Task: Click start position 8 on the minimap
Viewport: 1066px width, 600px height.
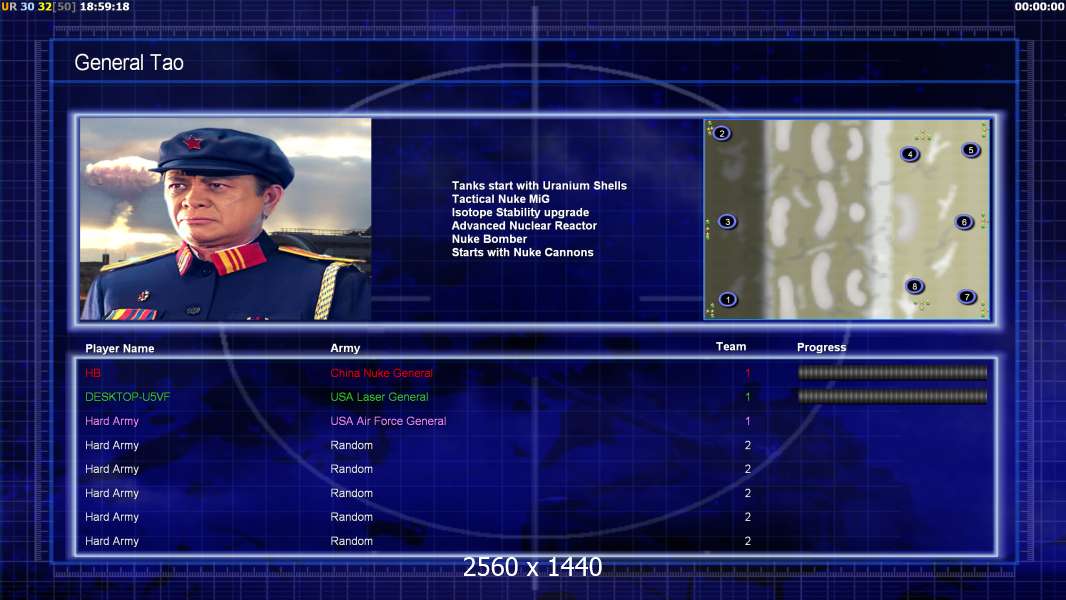Action: pyautogui.click(x=914, y=286)
